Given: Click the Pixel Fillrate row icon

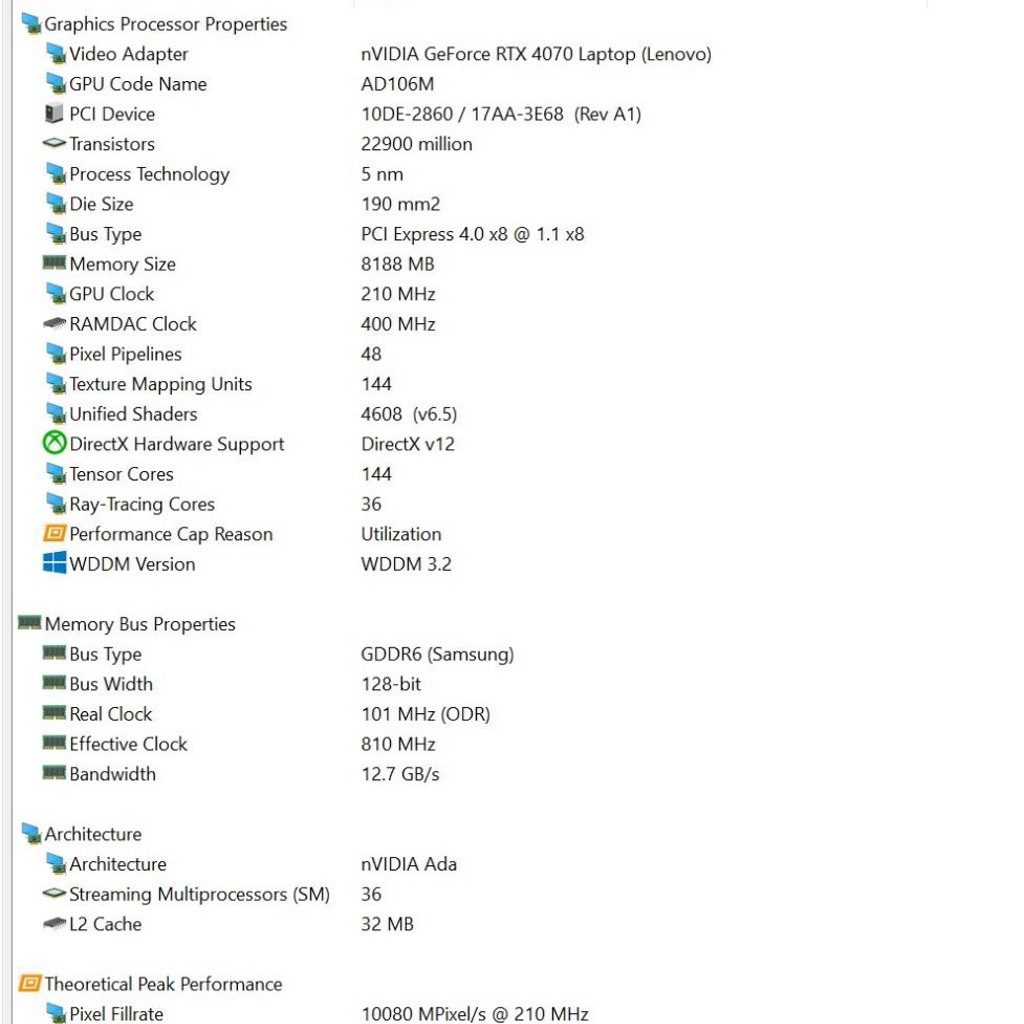Looking at the screenshot, I should [x=56, y=1014].
